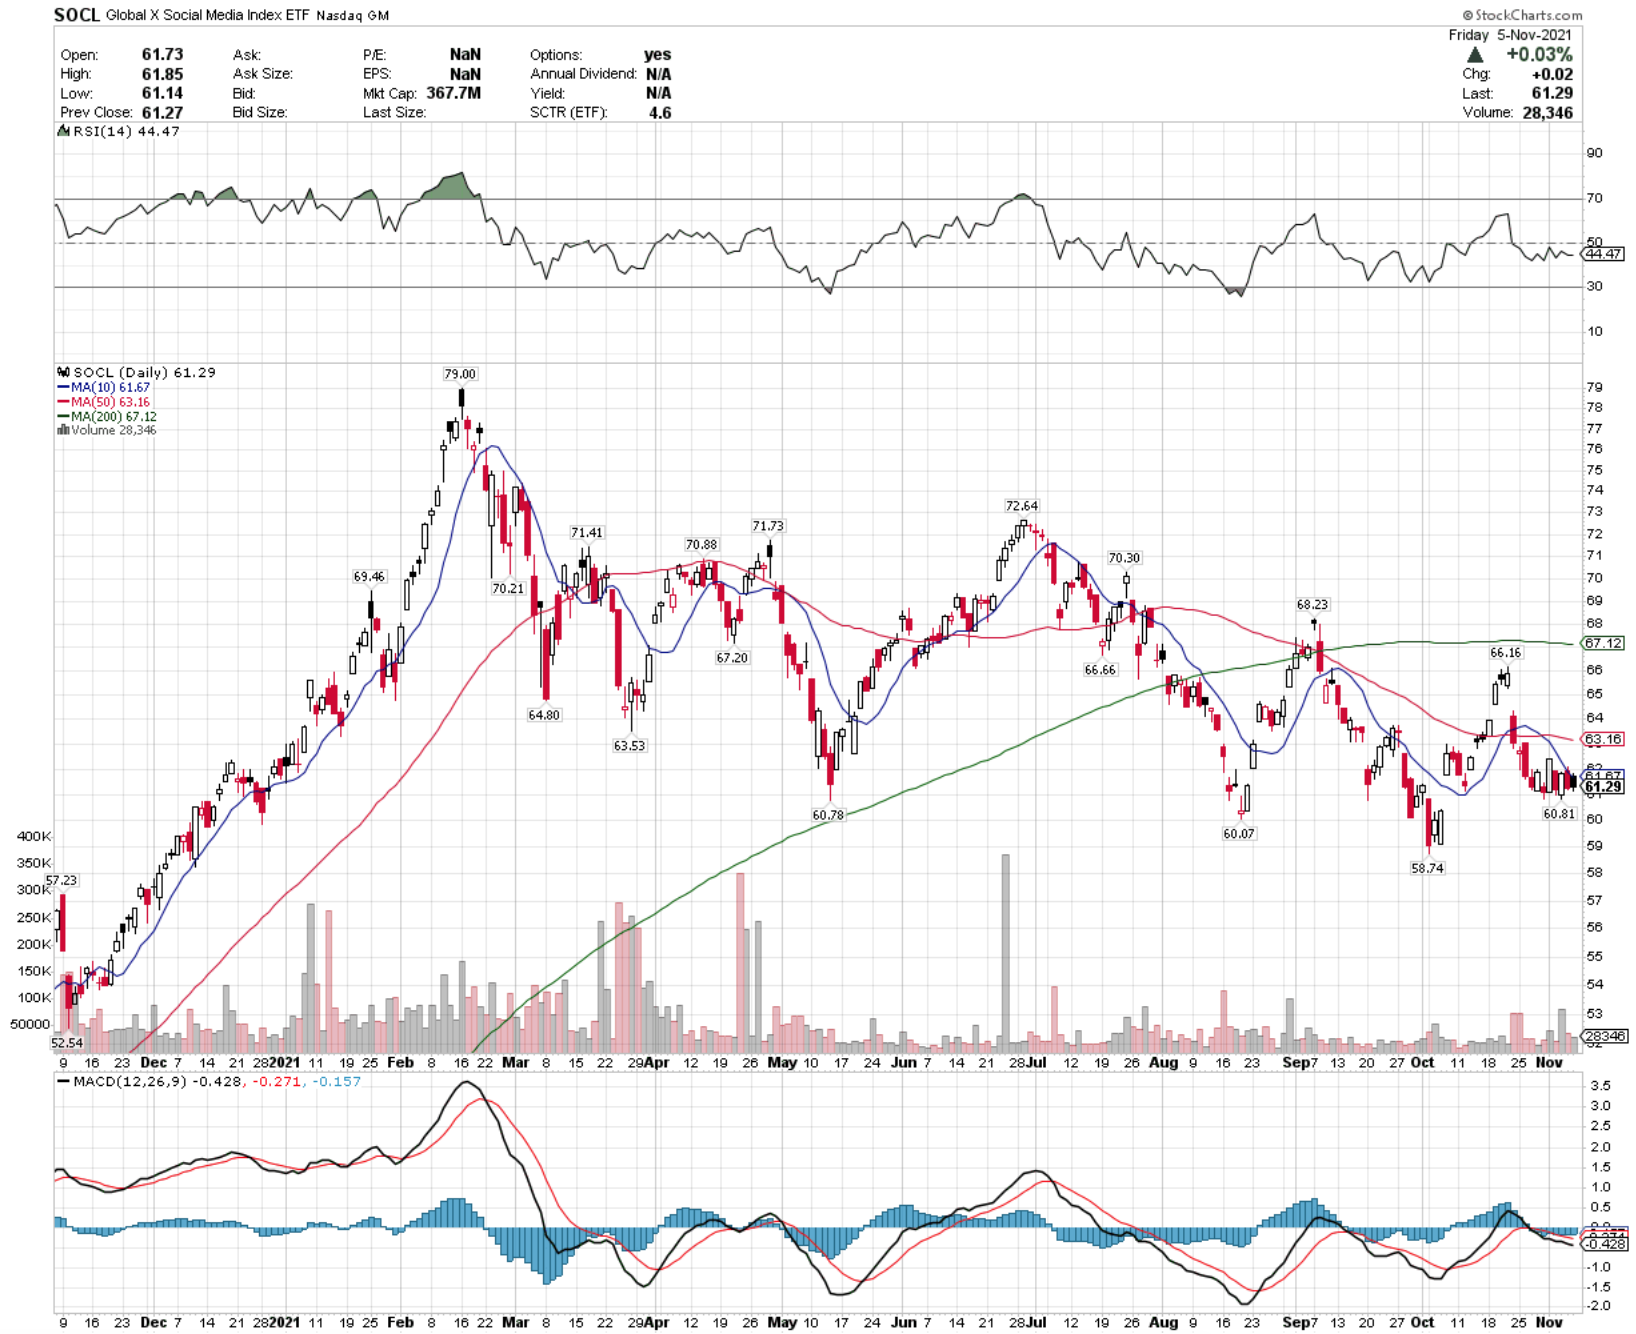
Task: Click the SOCL ticker symbol in the title
Action: click(x=77, y=14)
